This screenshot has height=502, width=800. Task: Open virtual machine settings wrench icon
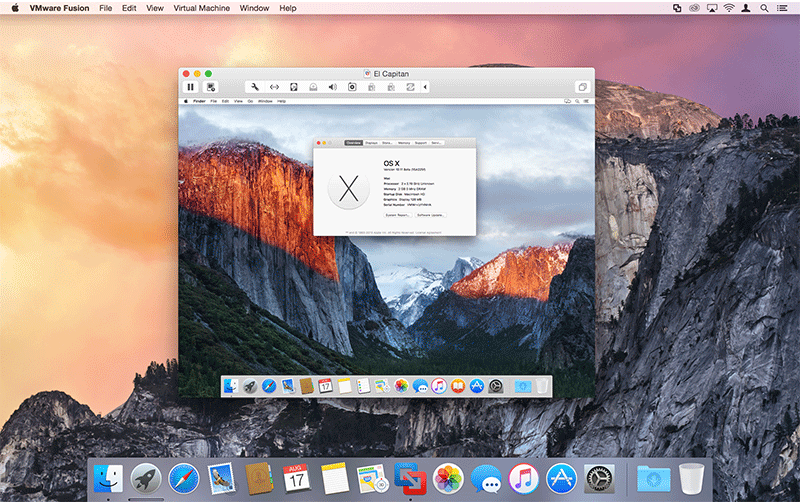(255, 87)
